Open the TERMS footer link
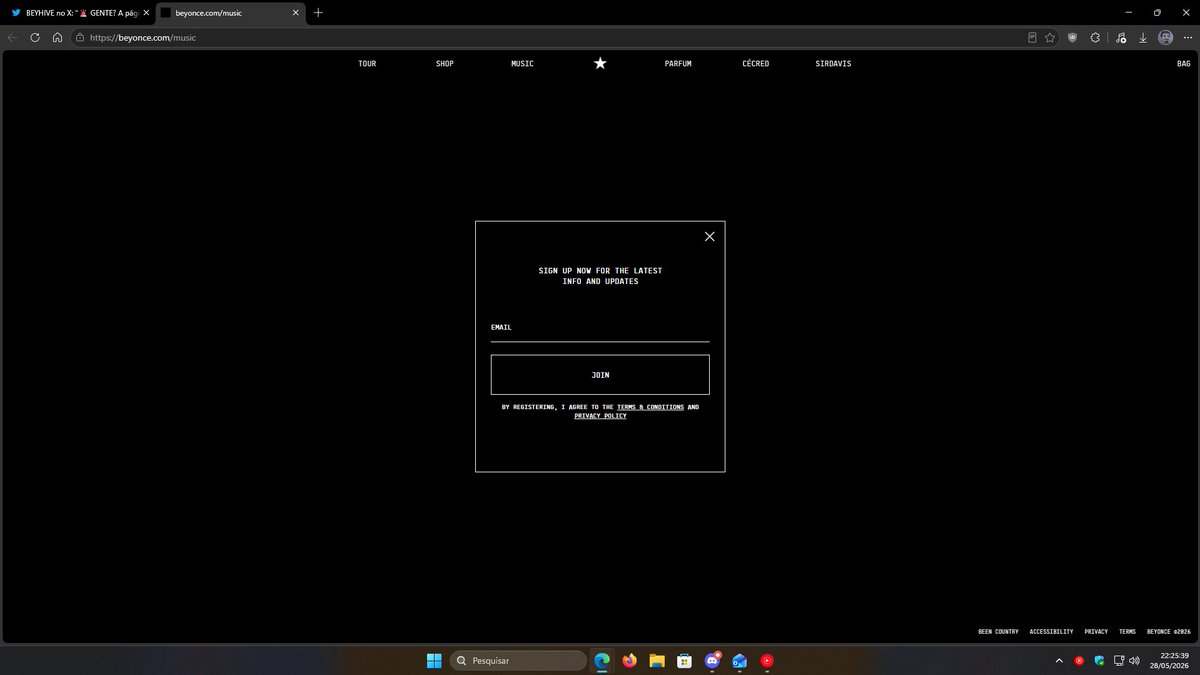Viewport: 1200px width, 675px height. (x=1127, y=631)
